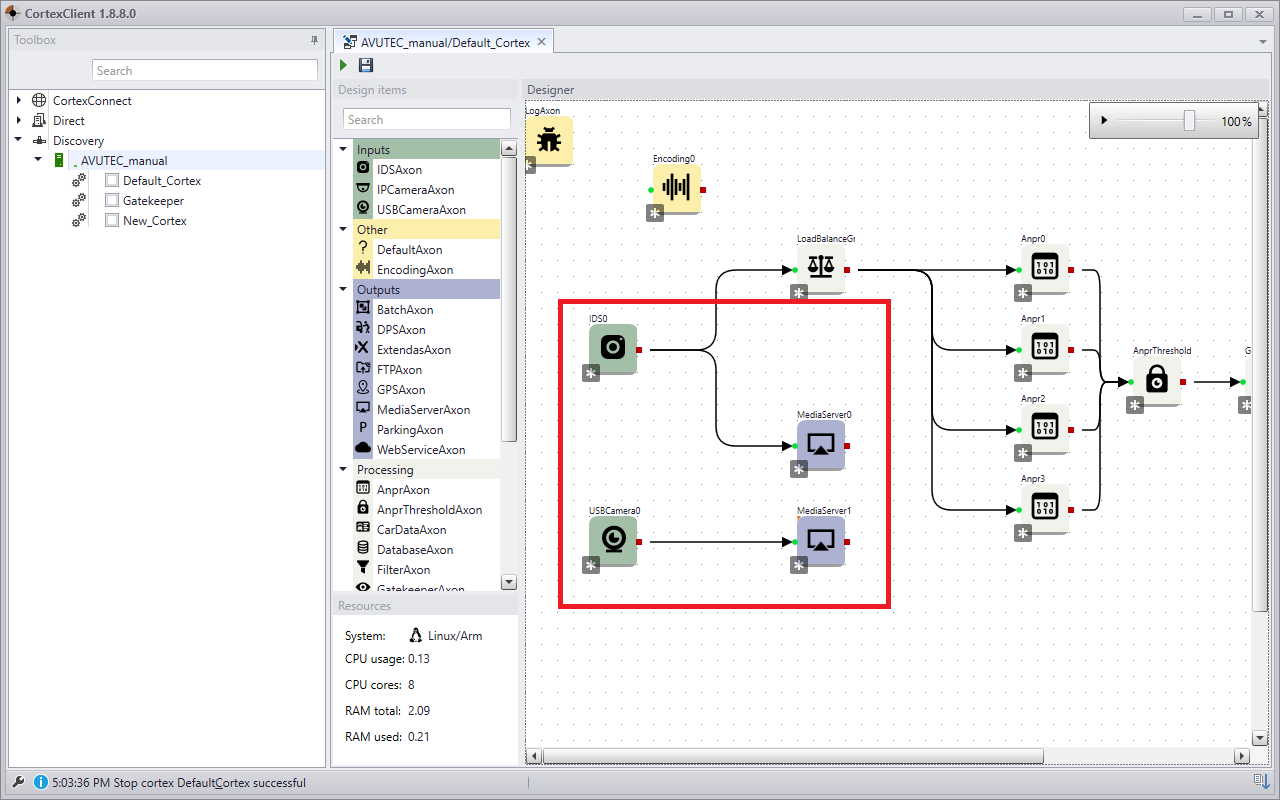The width and height of the screenshot is (1280, 800).
Task: Tick the Default_Cortex checkbox
Action: pyautogui.click(x=112, y=181)
